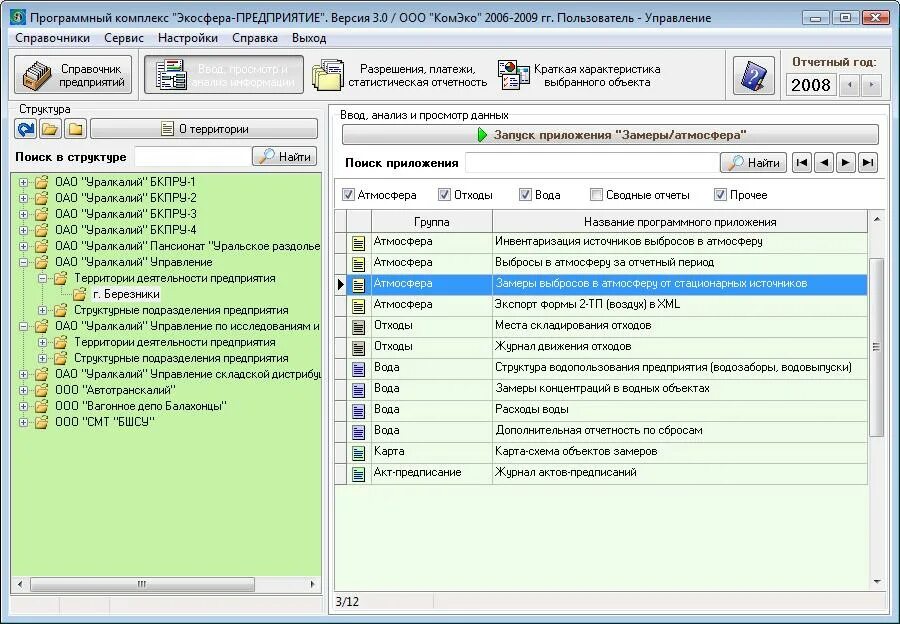
Task: Collapse ОАО "Уралкалий" Управление node
Action: click(23, 262)
